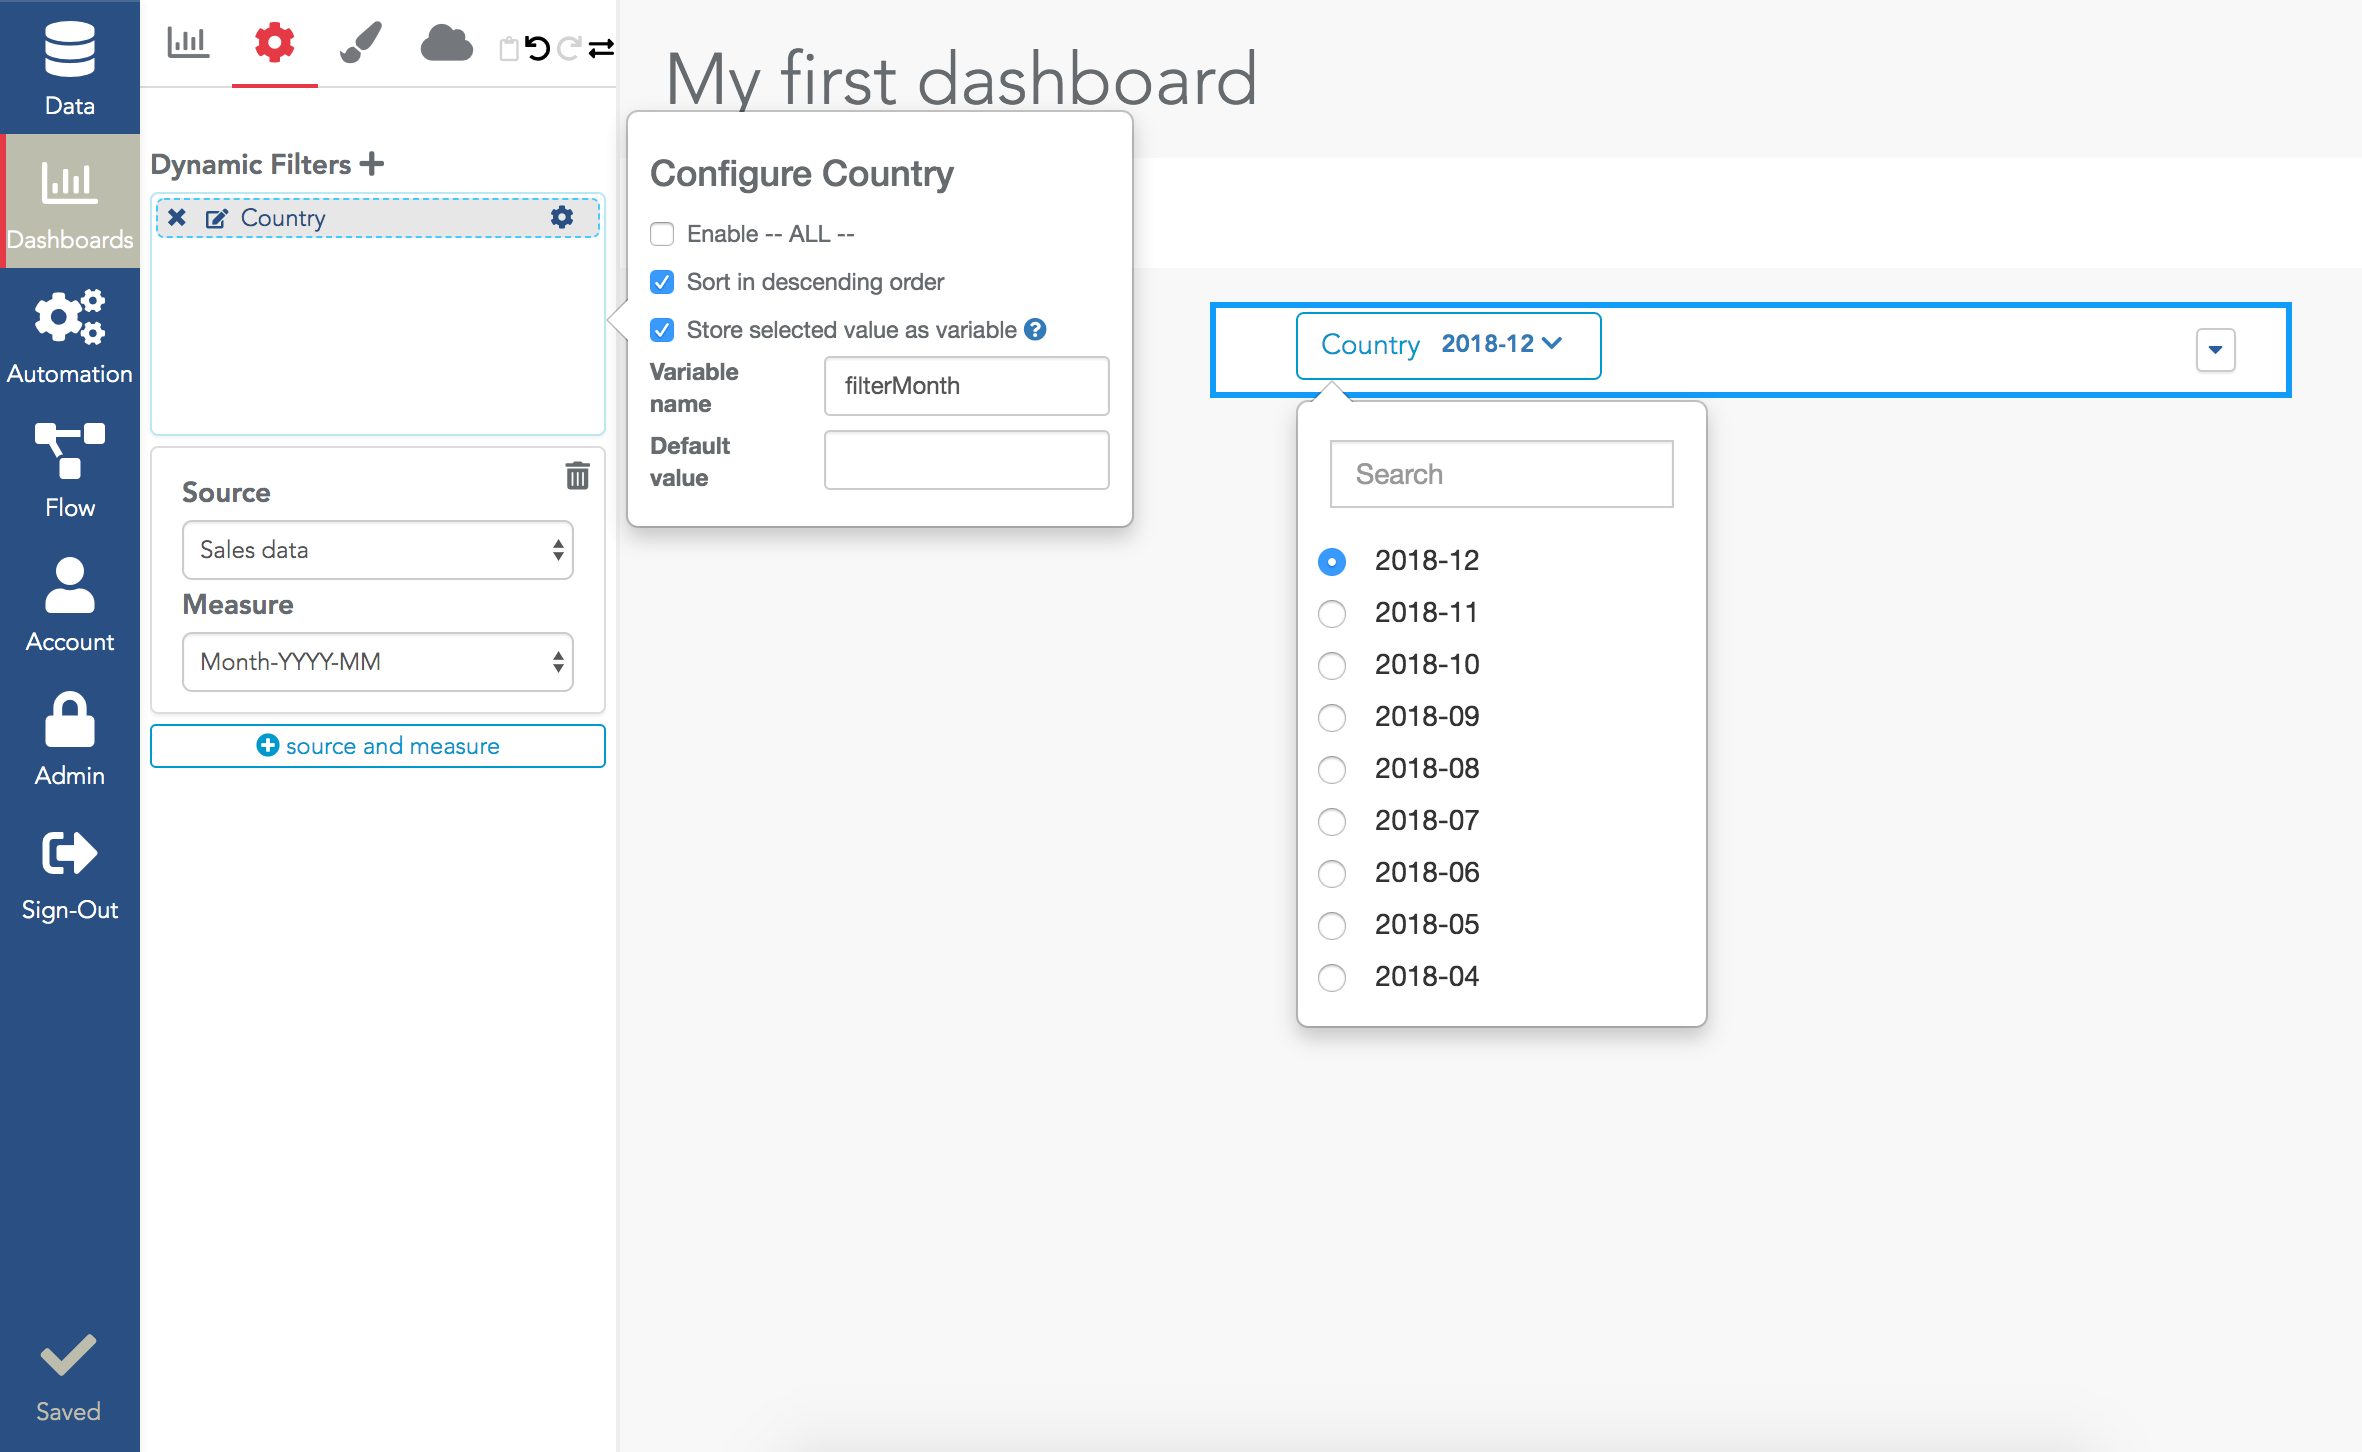This screenshot has height=1452, width=2362.
Task: Click help icon next to store variable
Action: [1036, 329]
